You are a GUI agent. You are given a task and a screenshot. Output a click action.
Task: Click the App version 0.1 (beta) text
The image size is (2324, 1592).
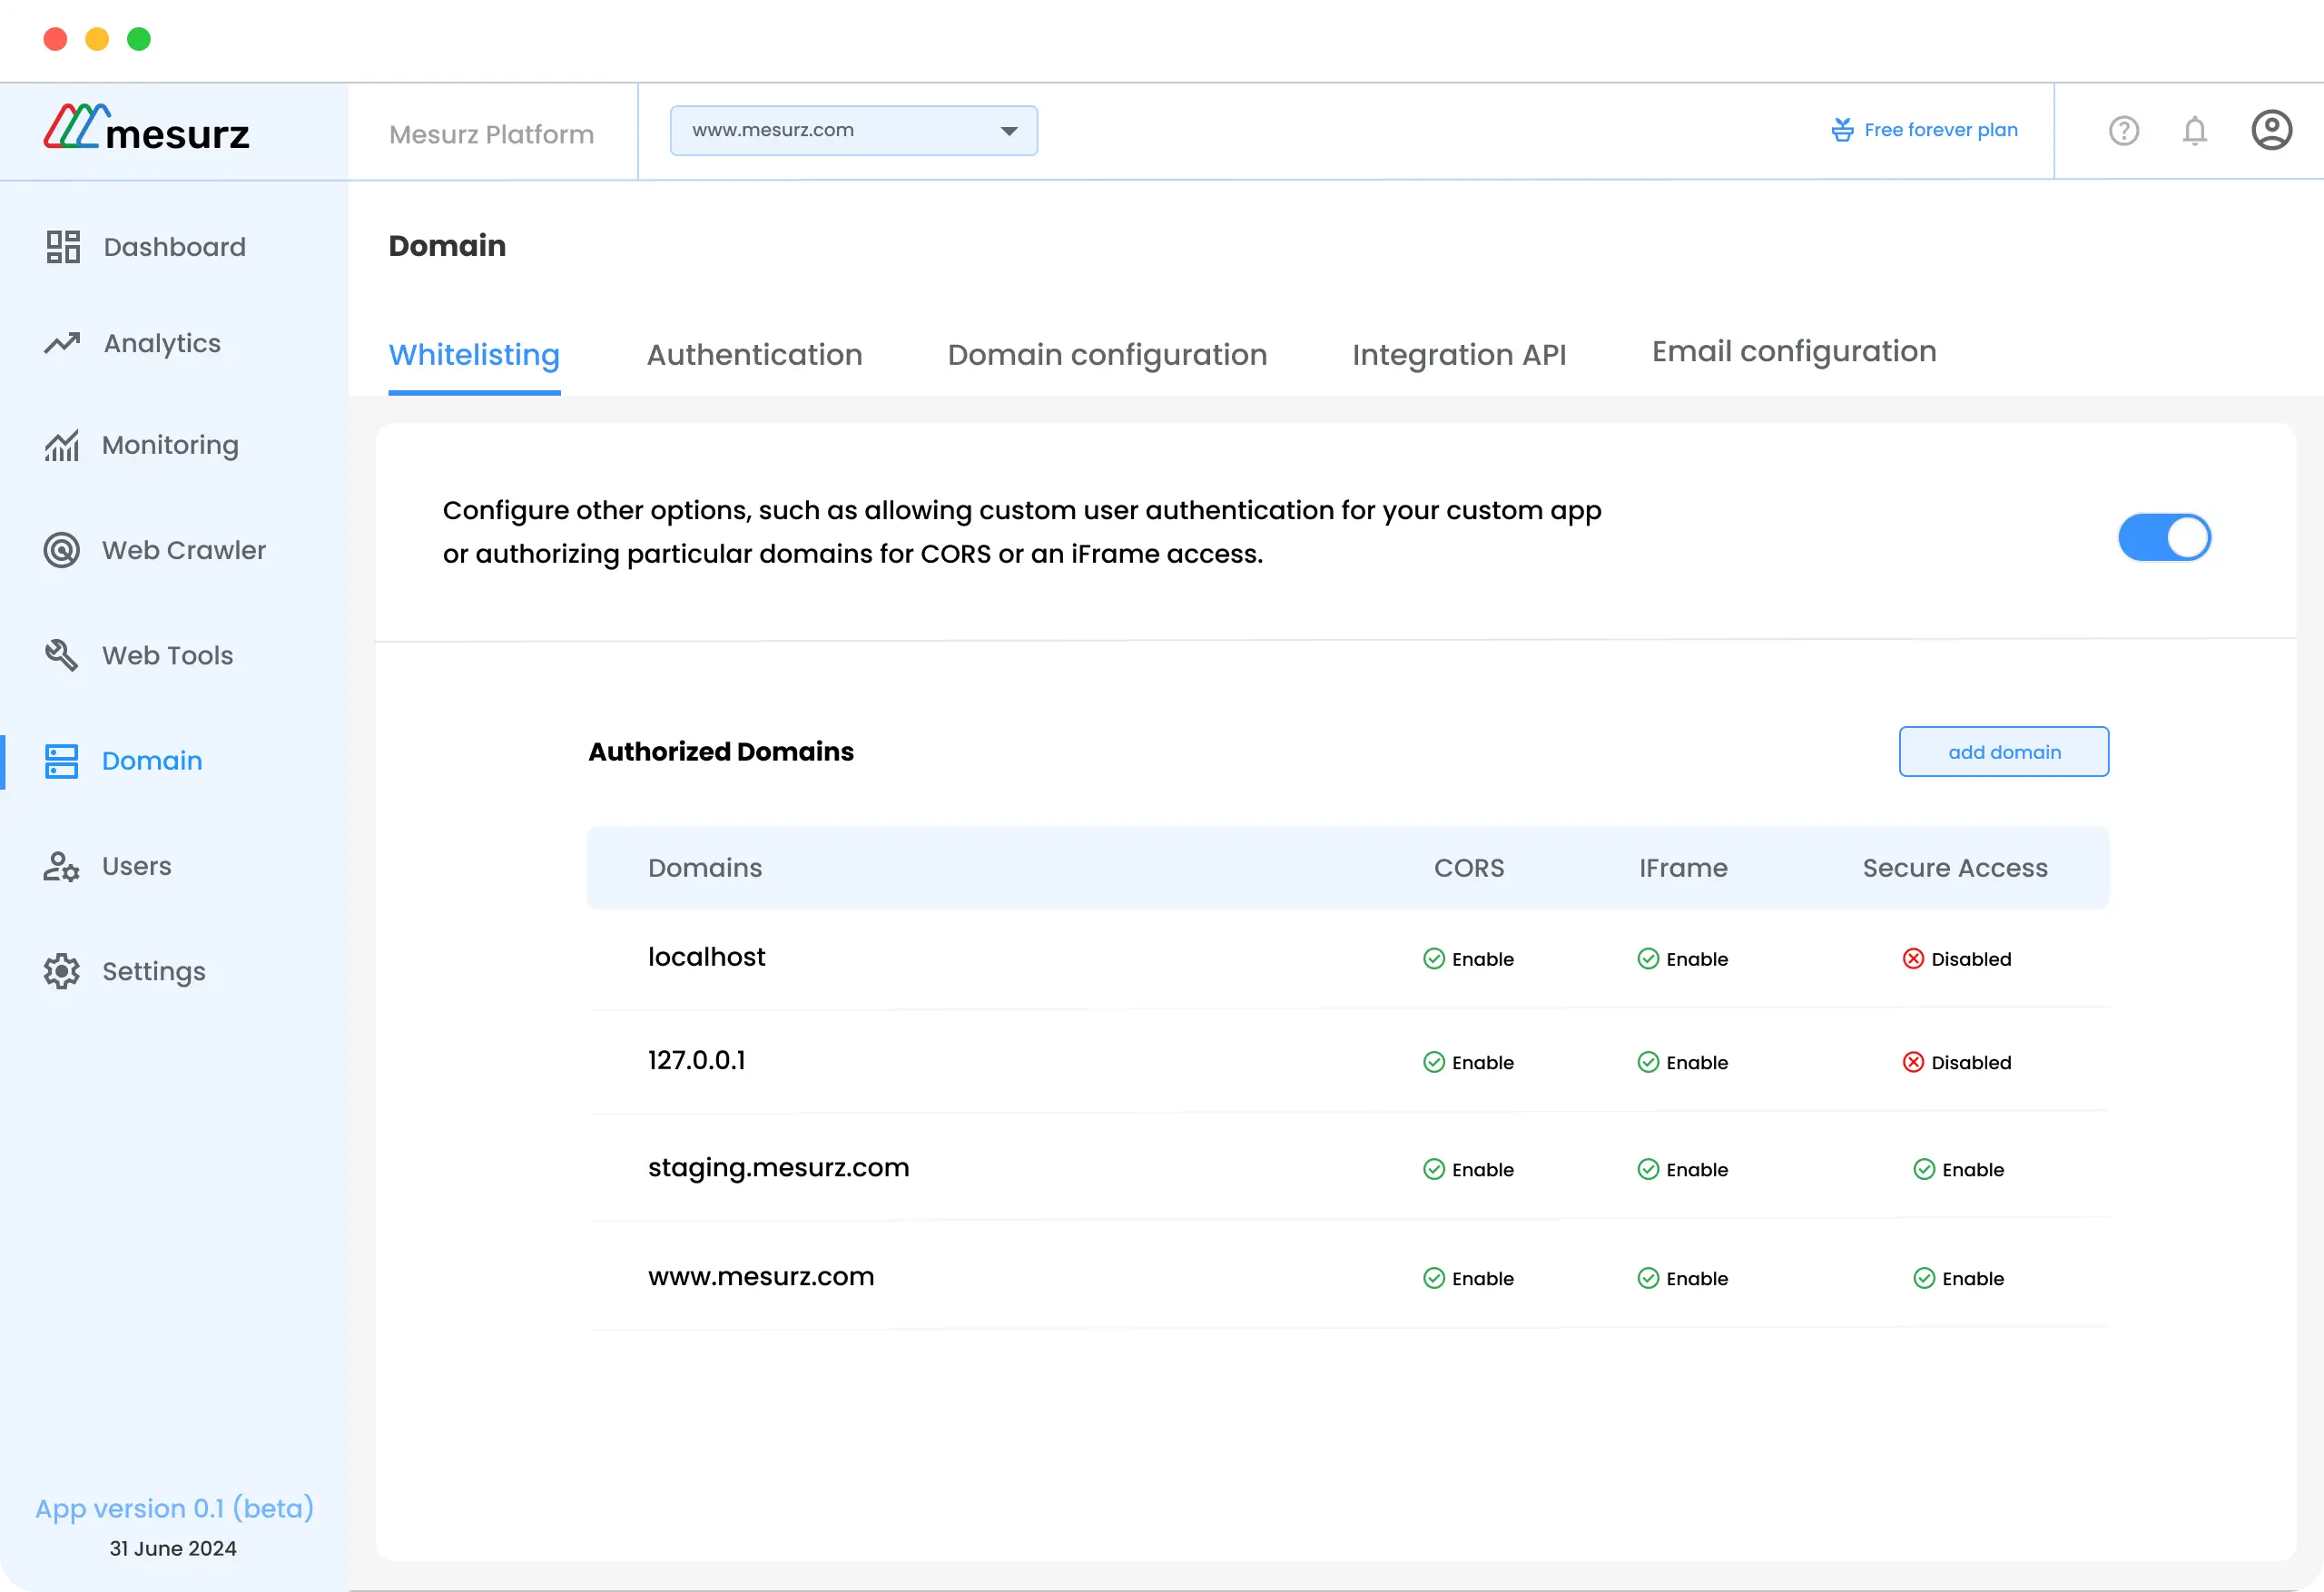tap(174, 1508)
